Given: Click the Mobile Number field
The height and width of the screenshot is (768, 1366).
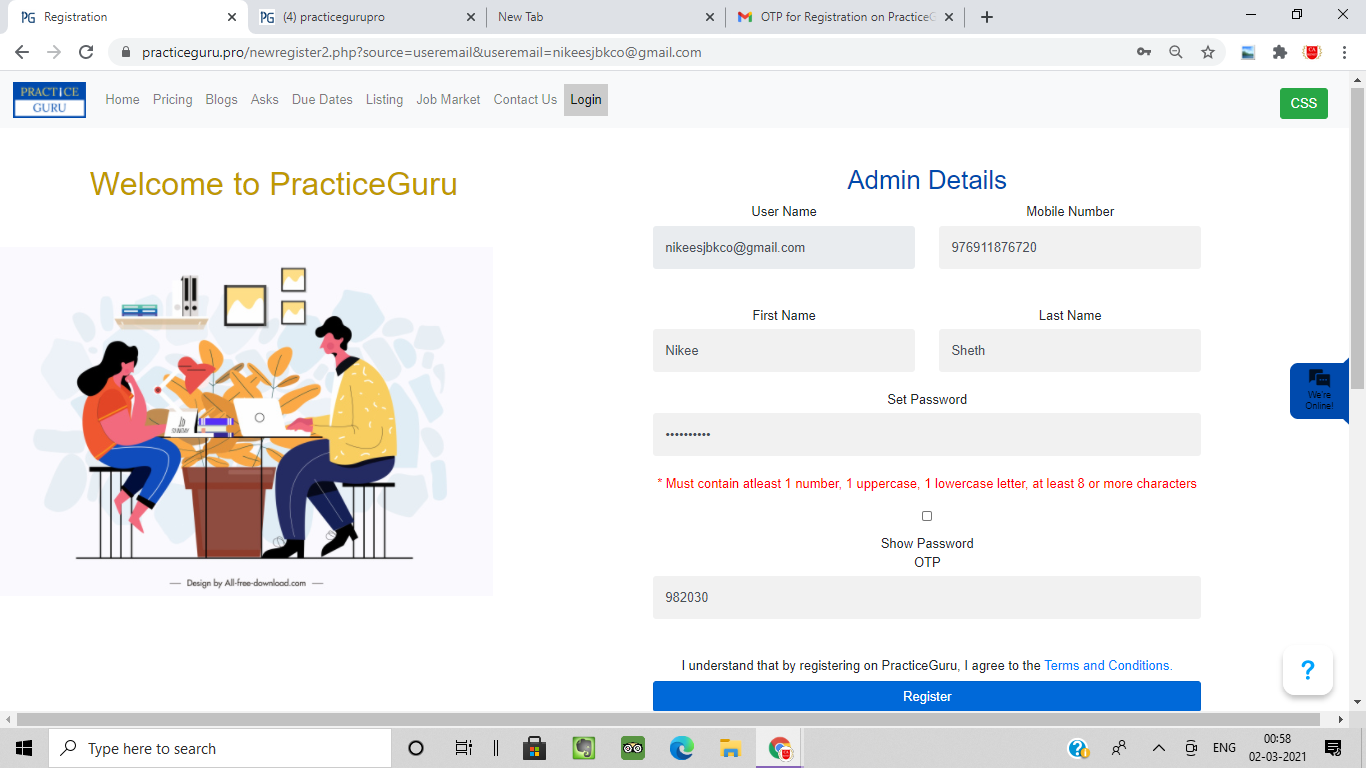Looking at the screenshot, I should pos(1070,247).
